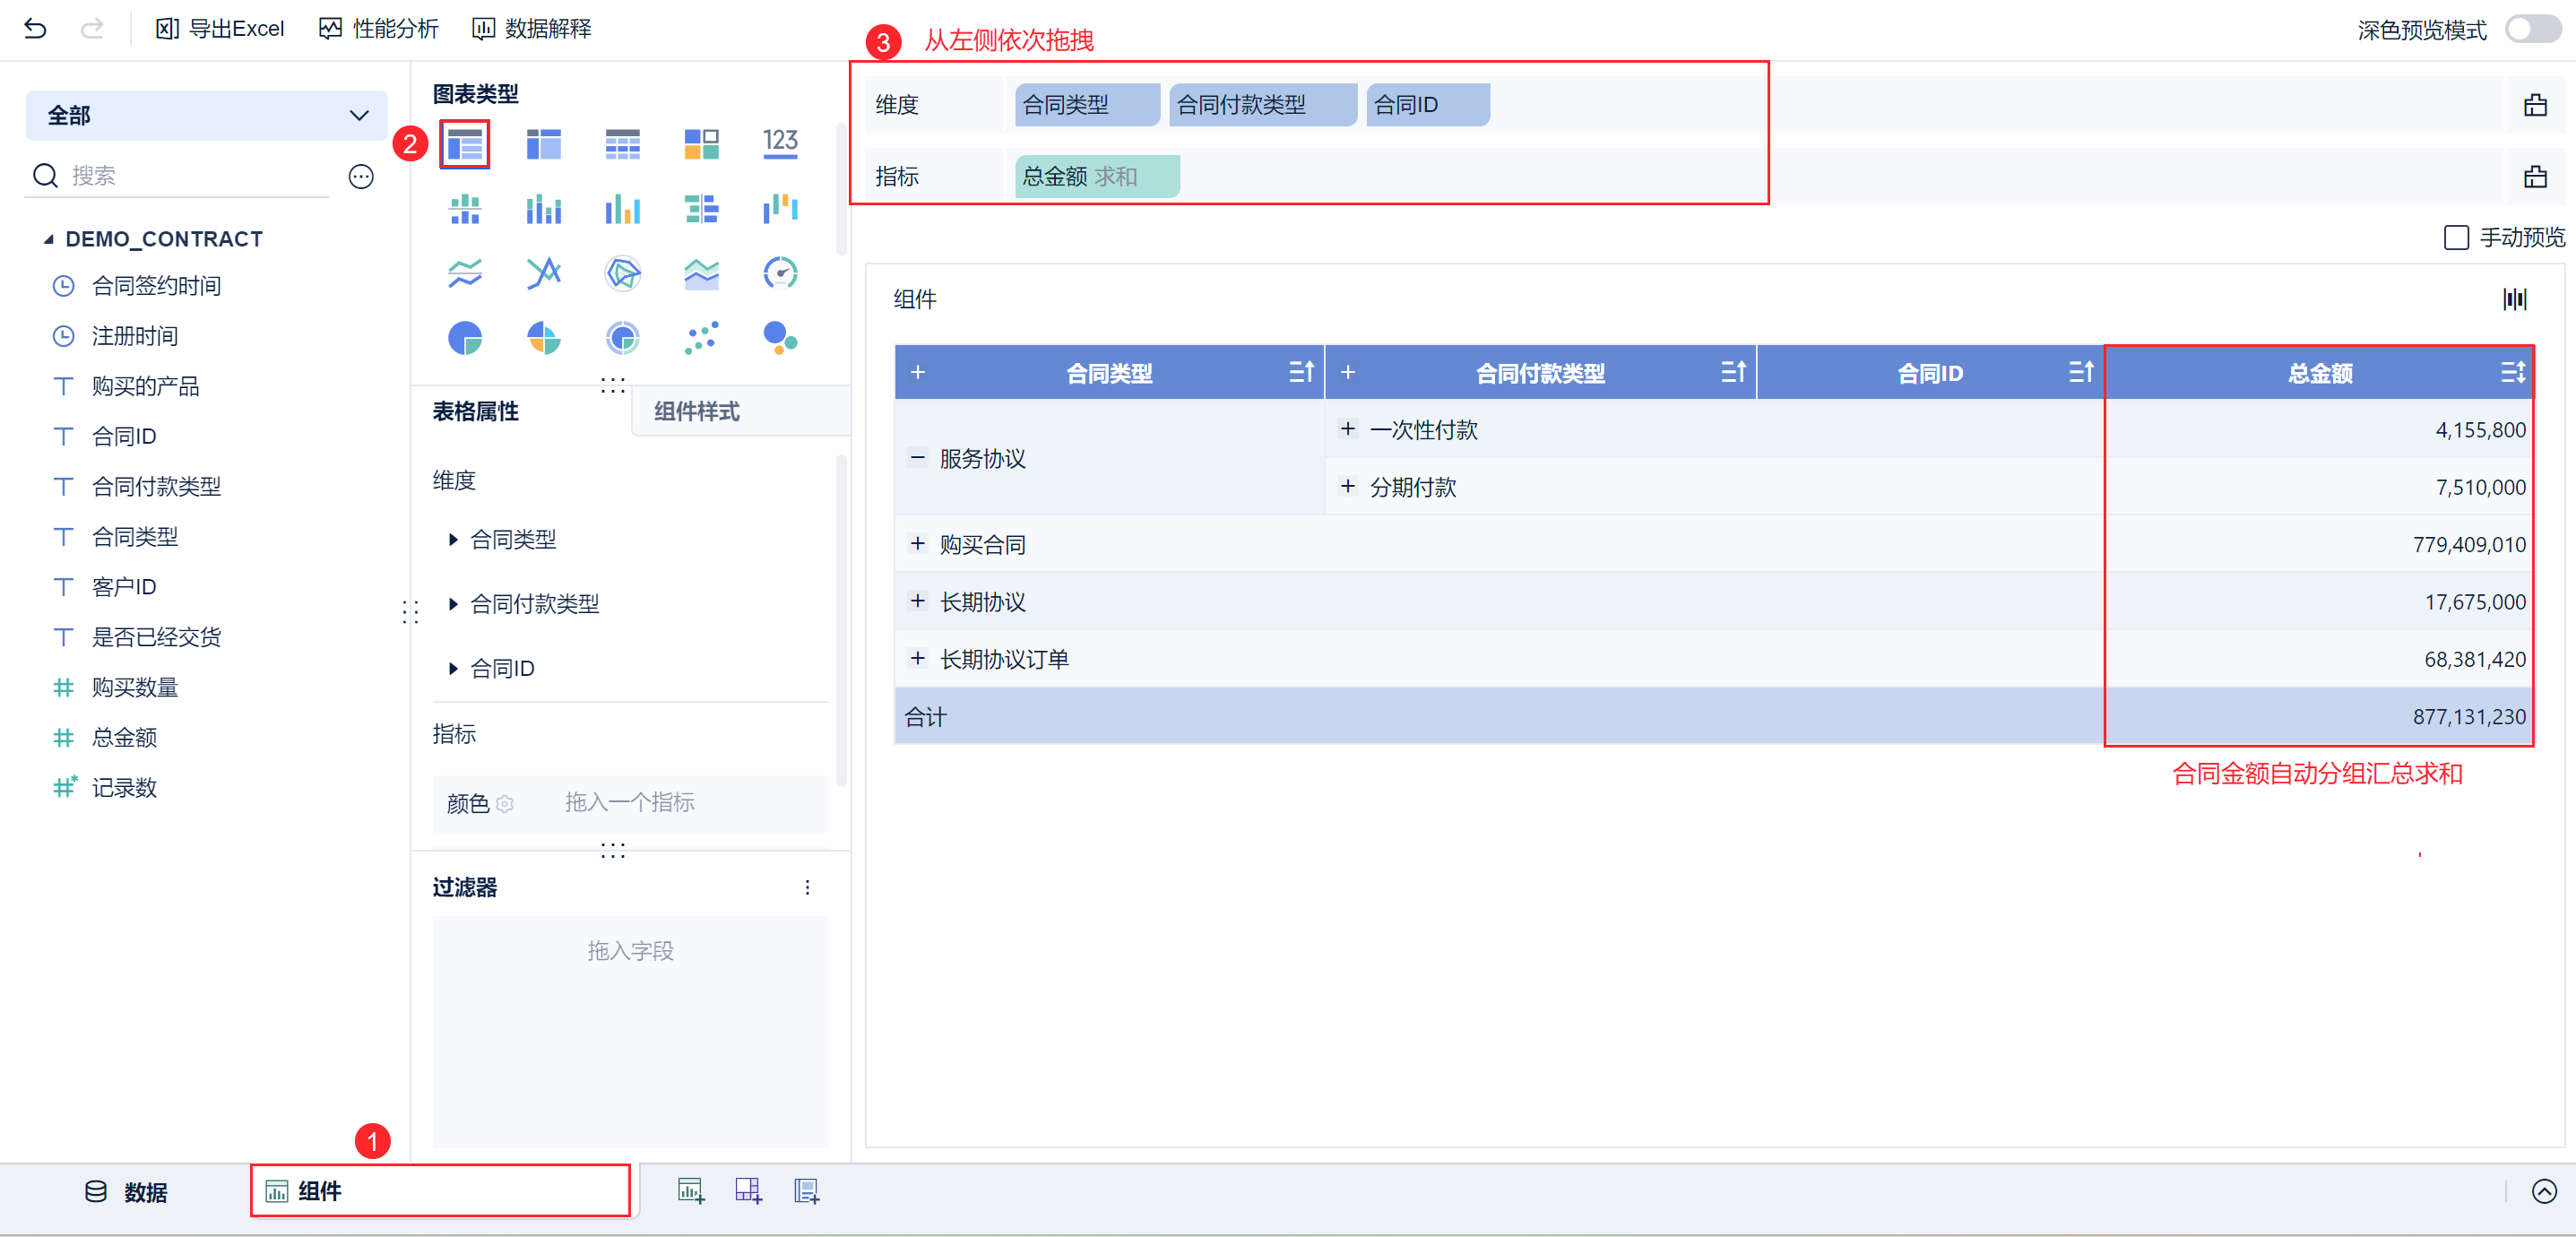Choose the gauge dashboard chart icon
2576x1237 pixels.
(779, 273)
